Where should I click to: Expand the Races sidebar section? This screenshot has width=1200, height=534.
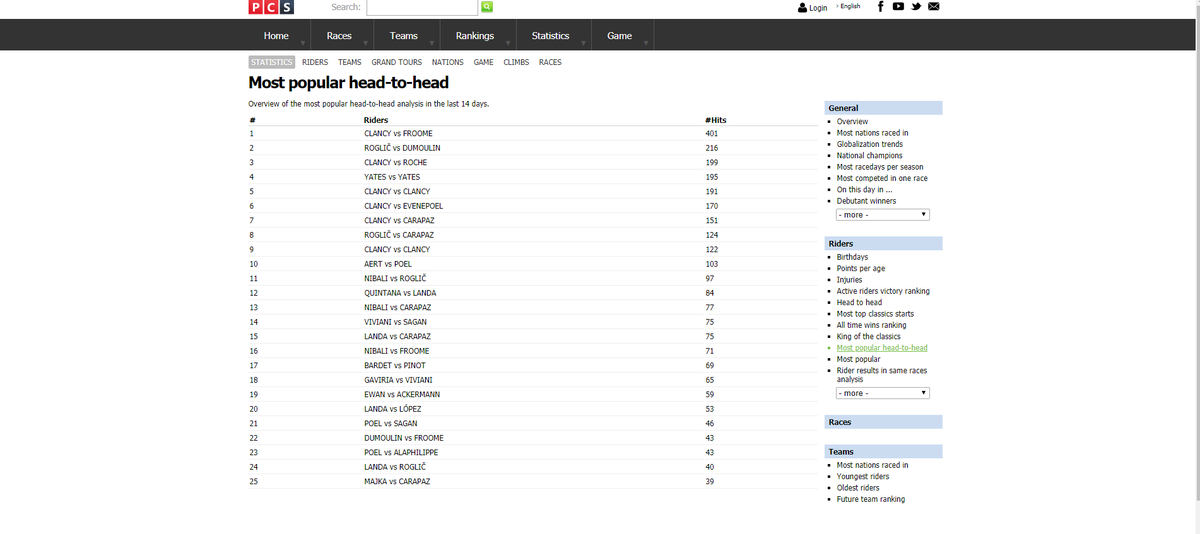pos(884,422)
